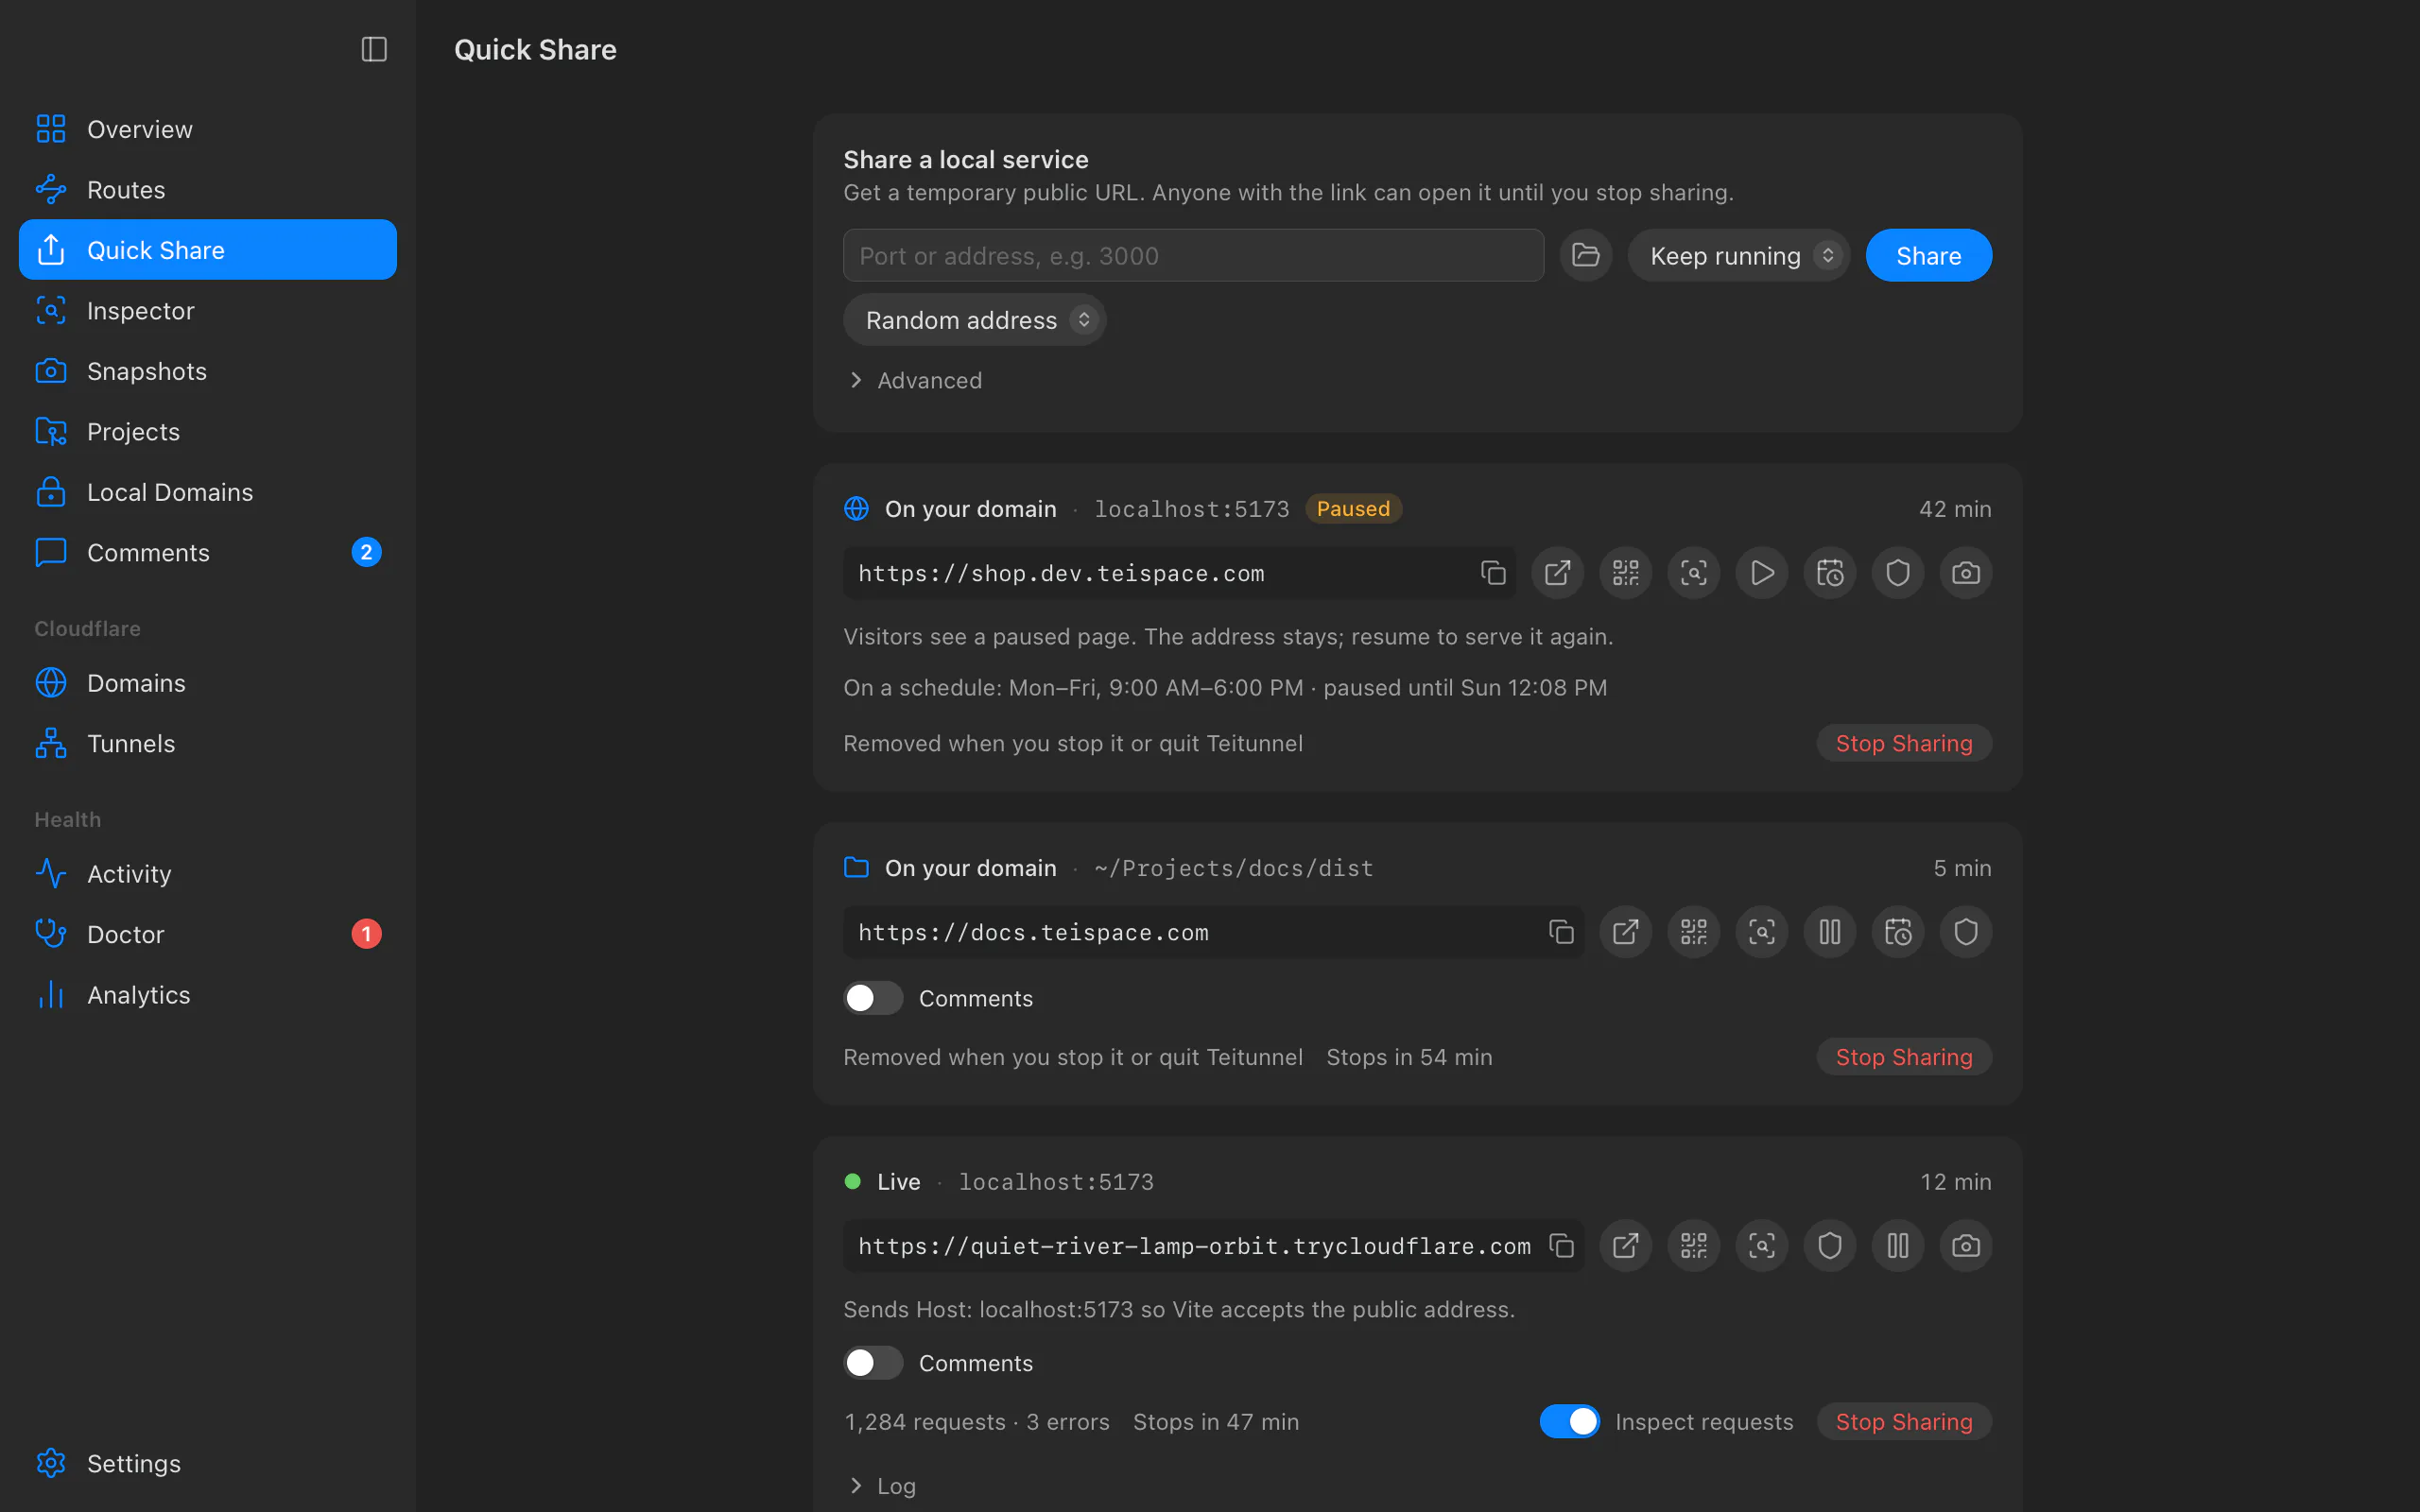This screenshot has height=1512, width=2420.
Task: Open shield protection for shop.dev.teispace.com
Action: (1897, 573)
